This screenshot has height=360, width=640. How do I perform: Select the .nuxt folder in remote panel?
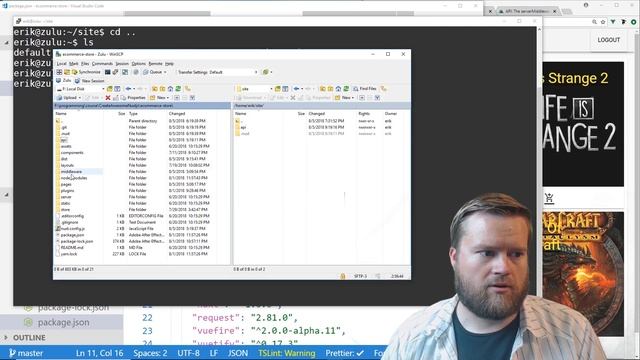tap(245, 133)
